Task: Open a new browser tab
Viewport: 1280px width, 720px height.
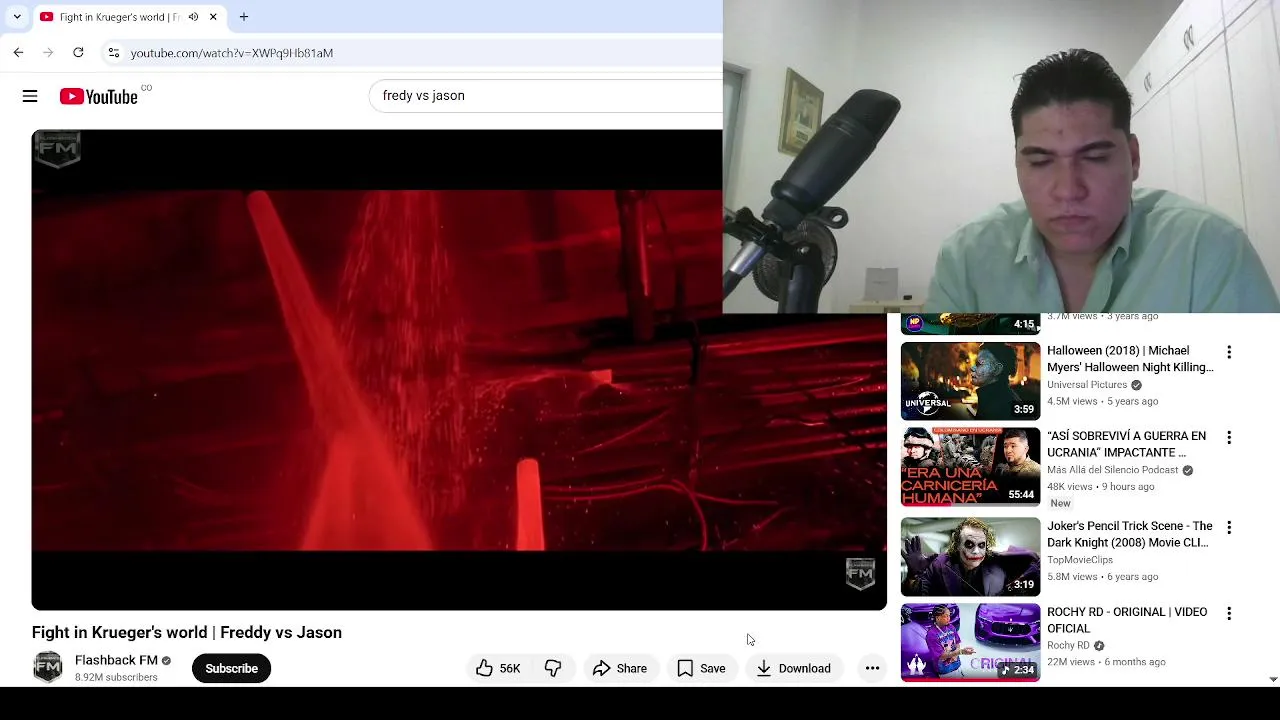Action: (243, 17)
